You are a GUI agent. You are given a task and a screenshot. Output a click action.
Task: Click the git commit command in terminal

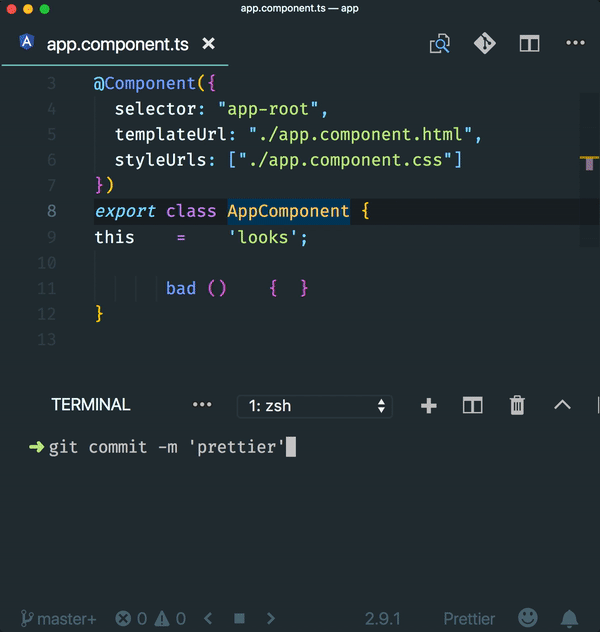pyautogui.click(x=166, y=447)
